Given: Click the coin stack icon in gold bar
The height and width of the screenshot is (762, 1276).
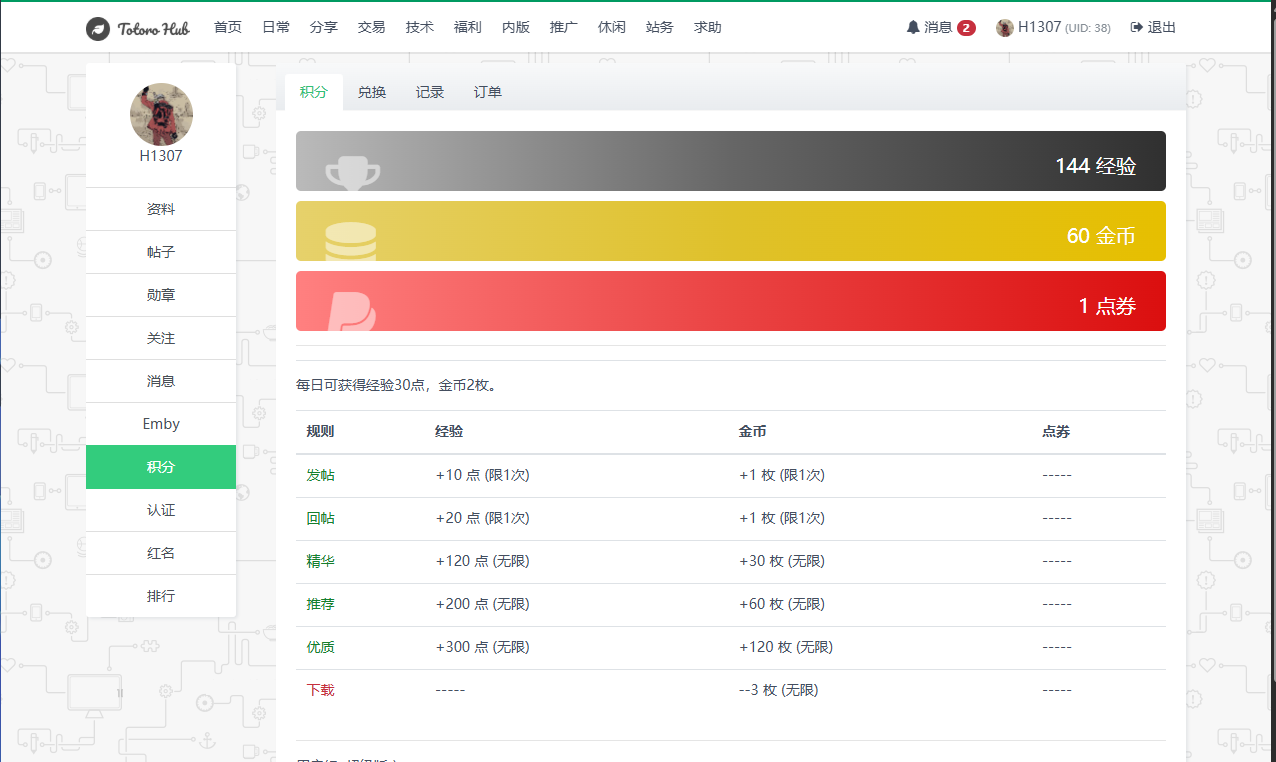Looking at the screenshot, I should coord(351,242).
